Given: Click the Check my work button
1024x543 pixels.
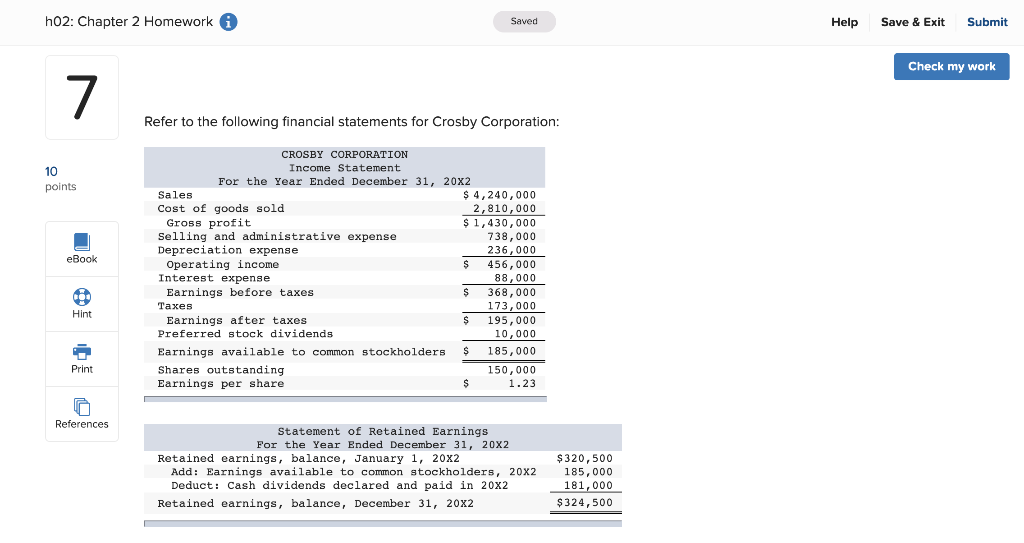Looking at the screenshot, I should [952, 67].
